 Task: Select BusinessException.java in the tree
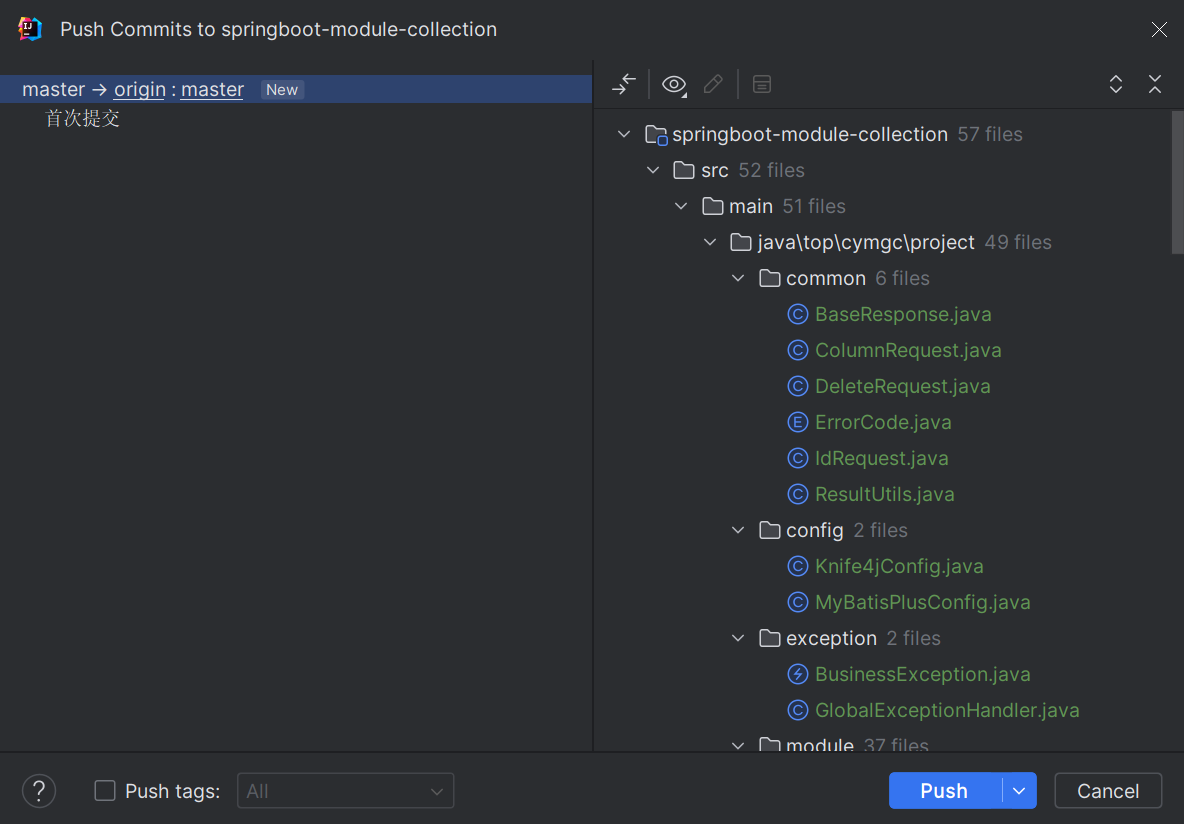pos(923,674)
